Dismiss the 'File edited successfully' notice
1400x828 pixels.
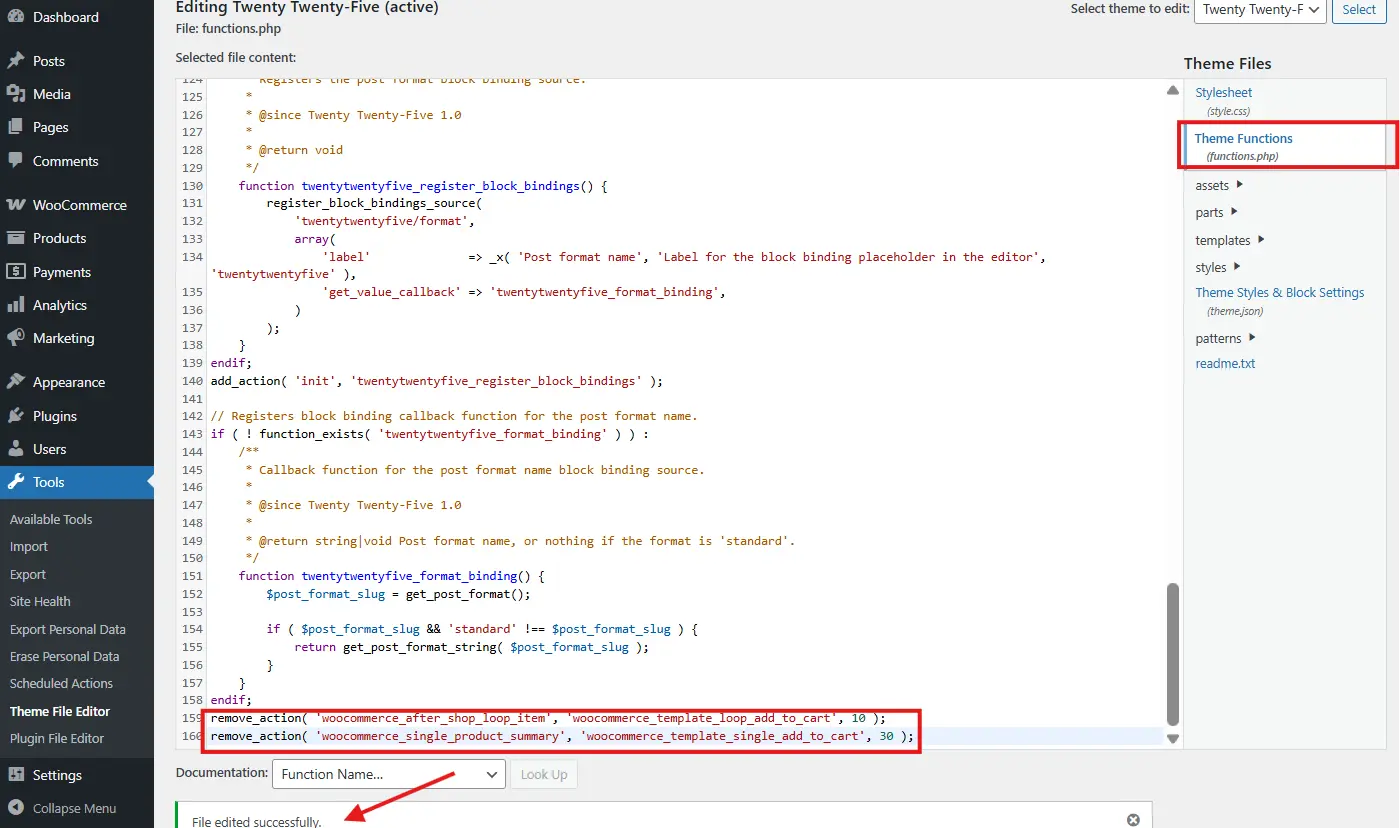pos(1133,820)
